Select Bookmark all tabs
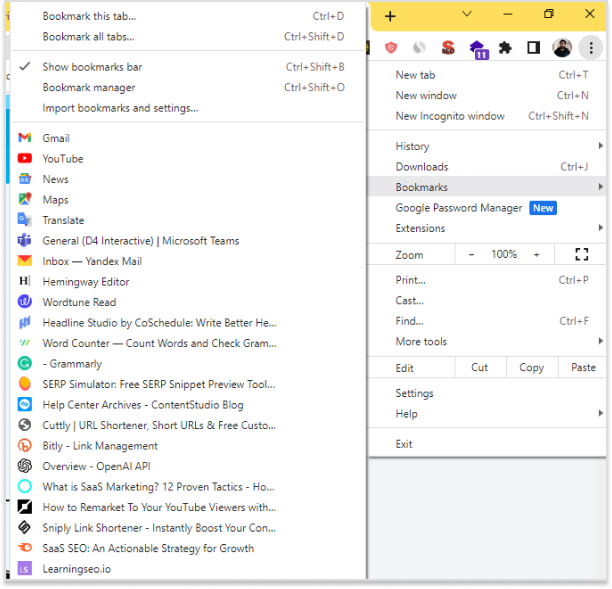This screenshot has height=589, width=612. coord(187,37)
